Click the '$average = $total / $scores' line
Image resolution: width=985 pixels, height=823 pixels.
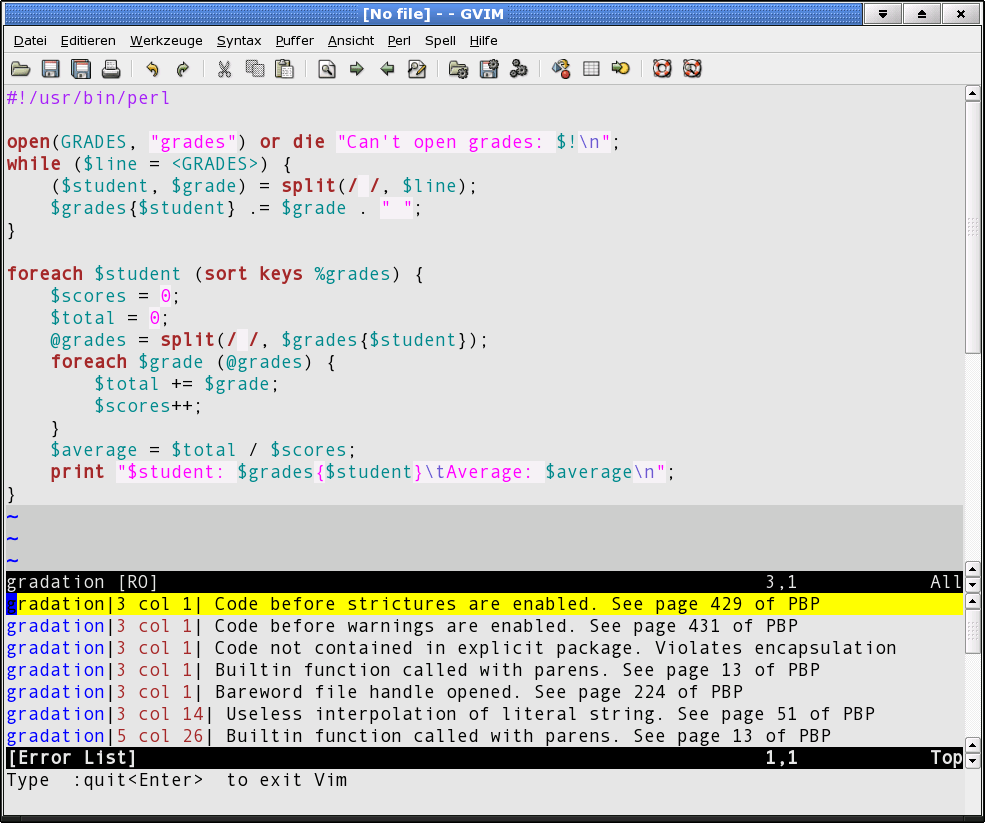click(x=203, y=450)
